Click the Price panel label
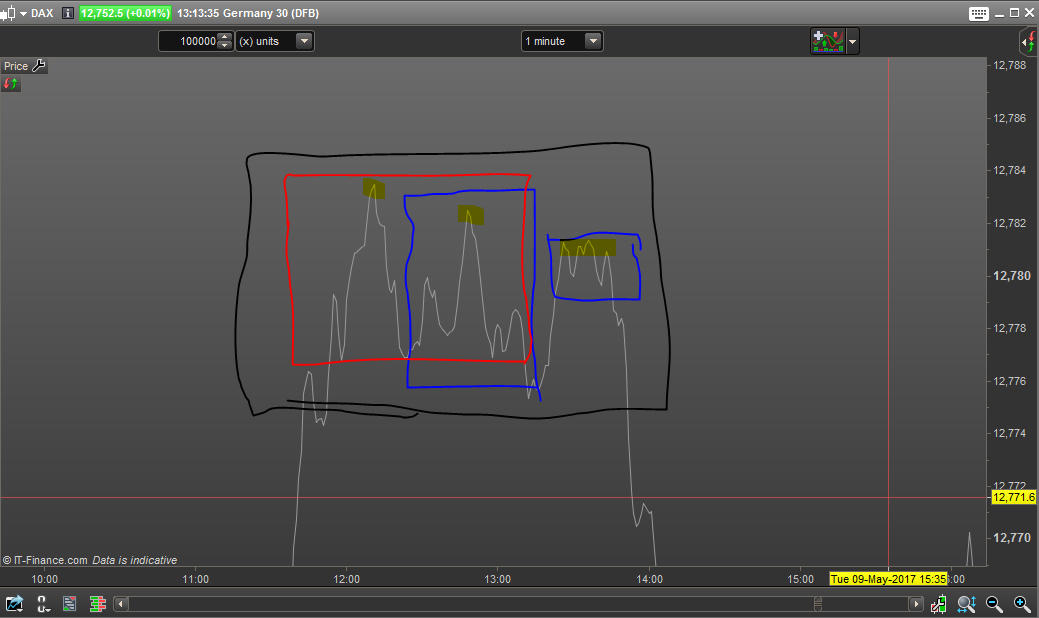The image size is (1039, 618). pos(16,66)
